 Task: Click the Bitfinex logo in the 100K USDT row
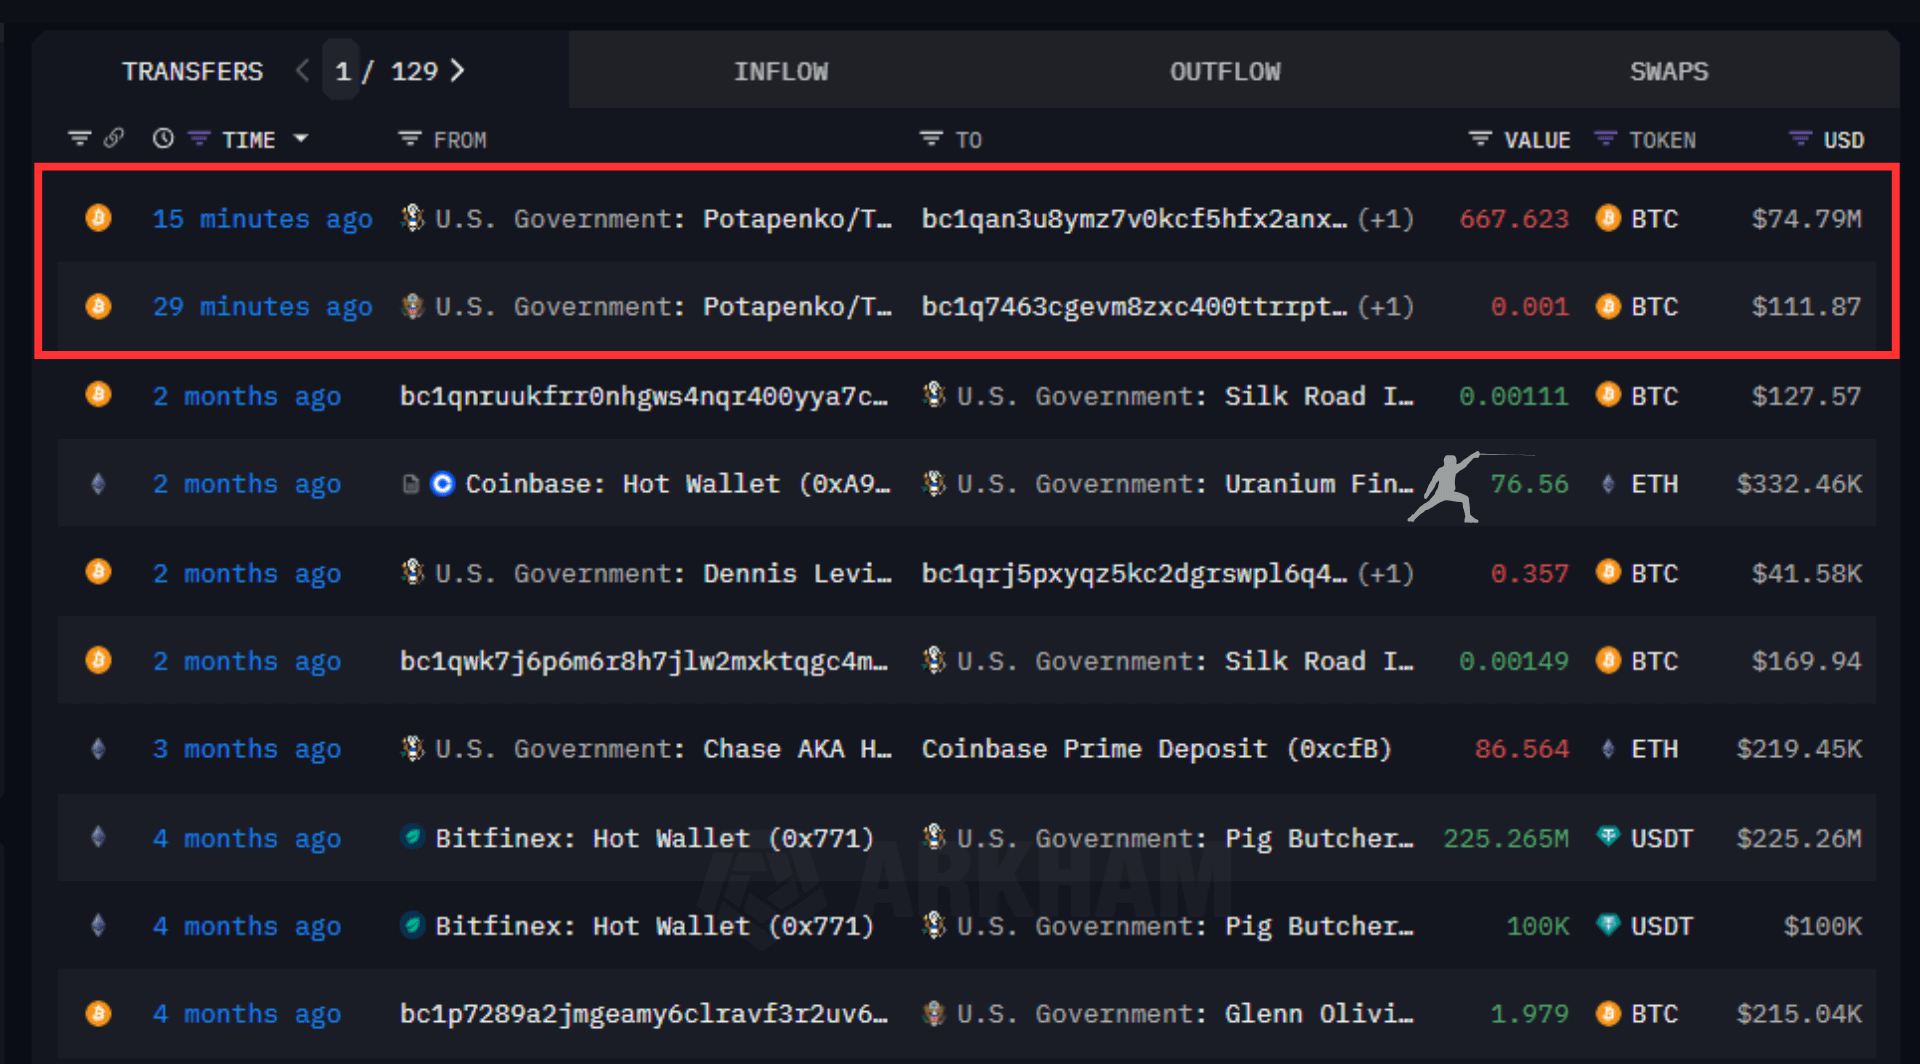click(412, 925)
